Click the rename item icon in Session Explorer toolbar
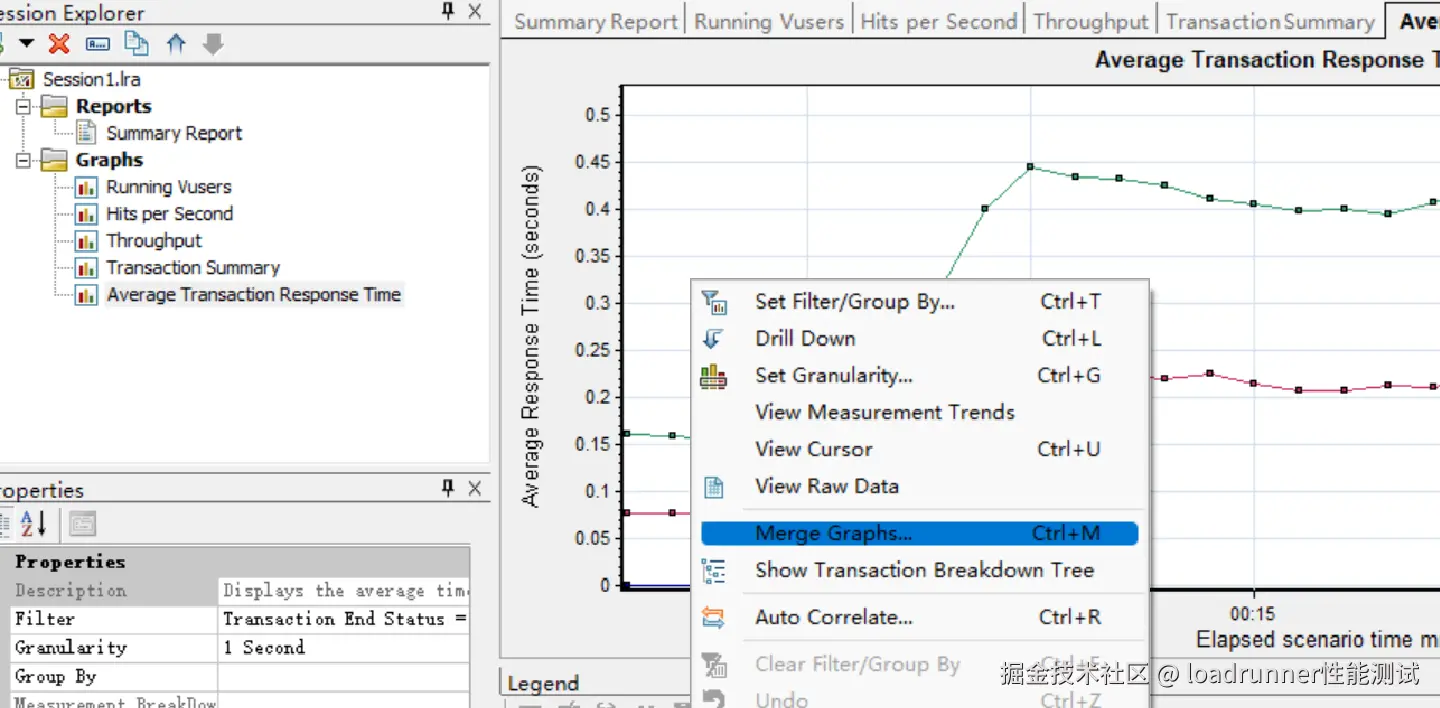Screen dimensions: 1440x708 98,44
